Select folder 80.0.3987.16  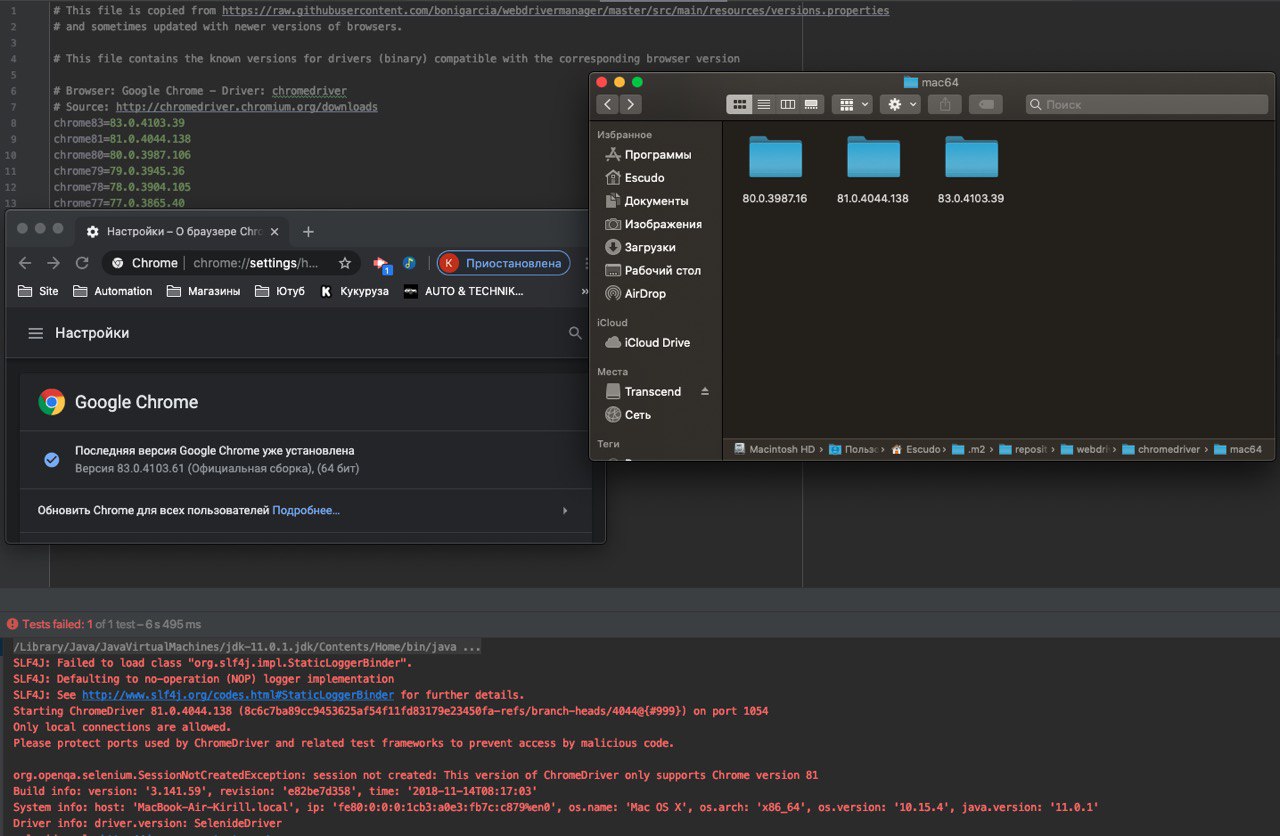pos(775,169)
